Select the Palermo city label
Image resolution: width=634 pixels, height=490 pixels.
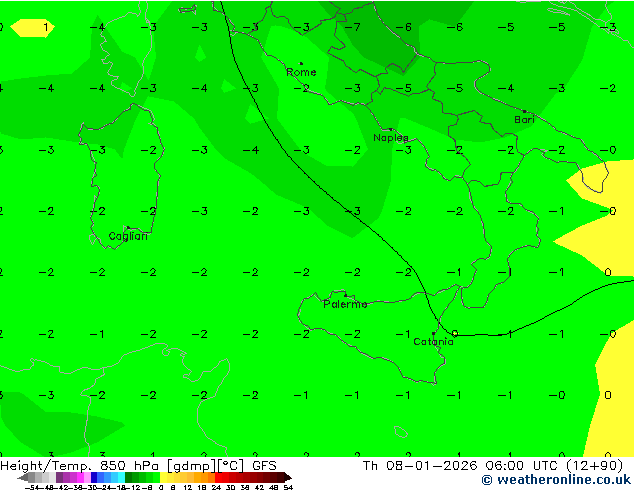pos(345,304)
